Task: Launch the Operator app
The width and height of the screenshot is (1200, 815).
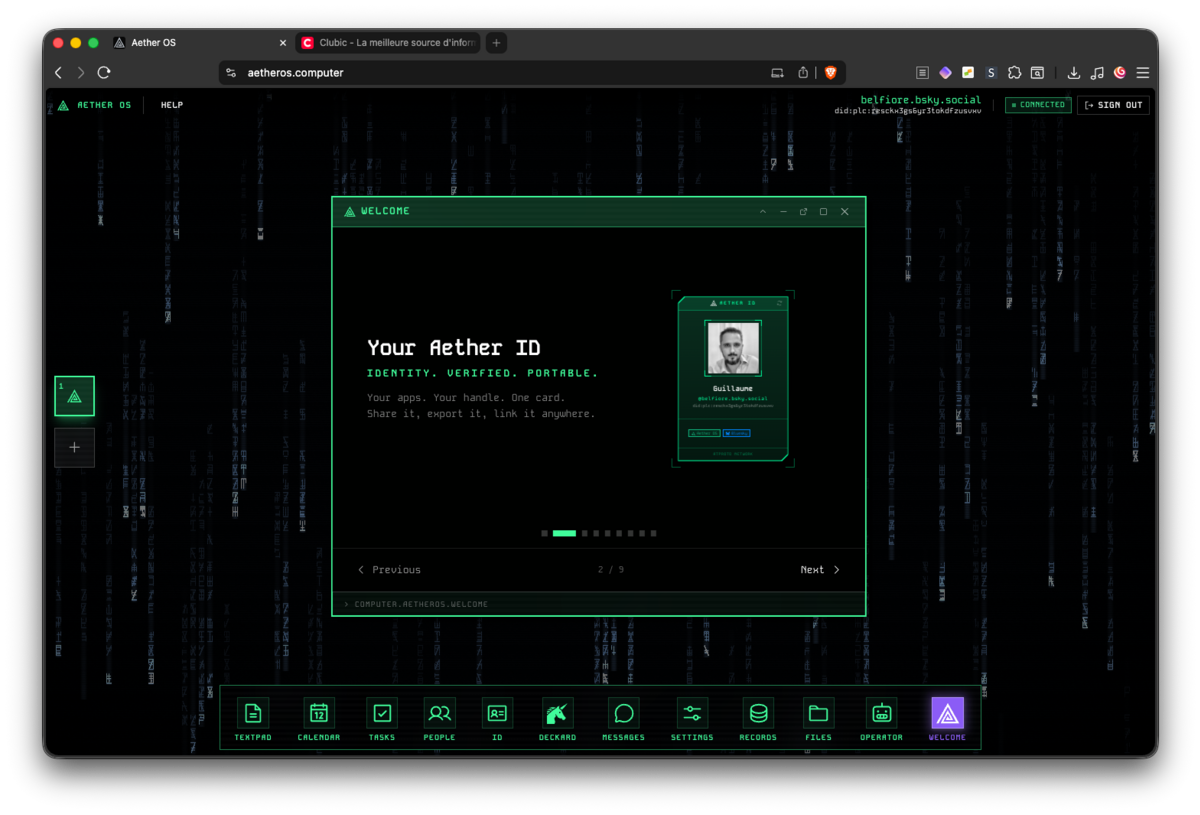Action: click(880, 714)
